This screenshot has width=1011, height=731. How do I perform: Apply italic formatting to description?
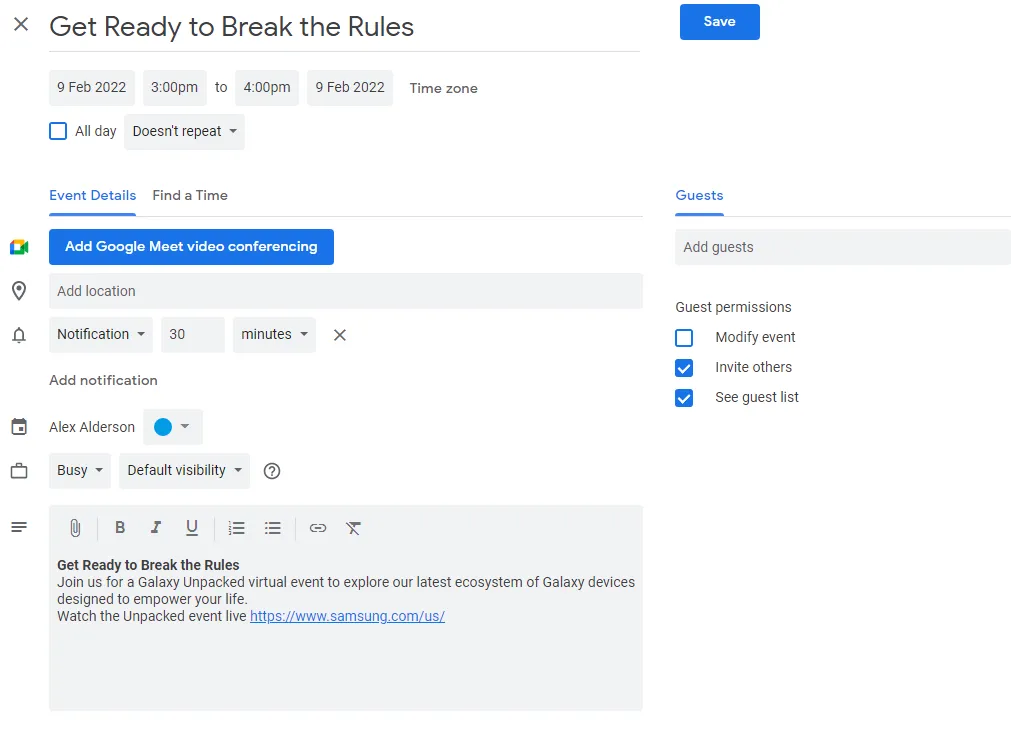tap(156, 528)
